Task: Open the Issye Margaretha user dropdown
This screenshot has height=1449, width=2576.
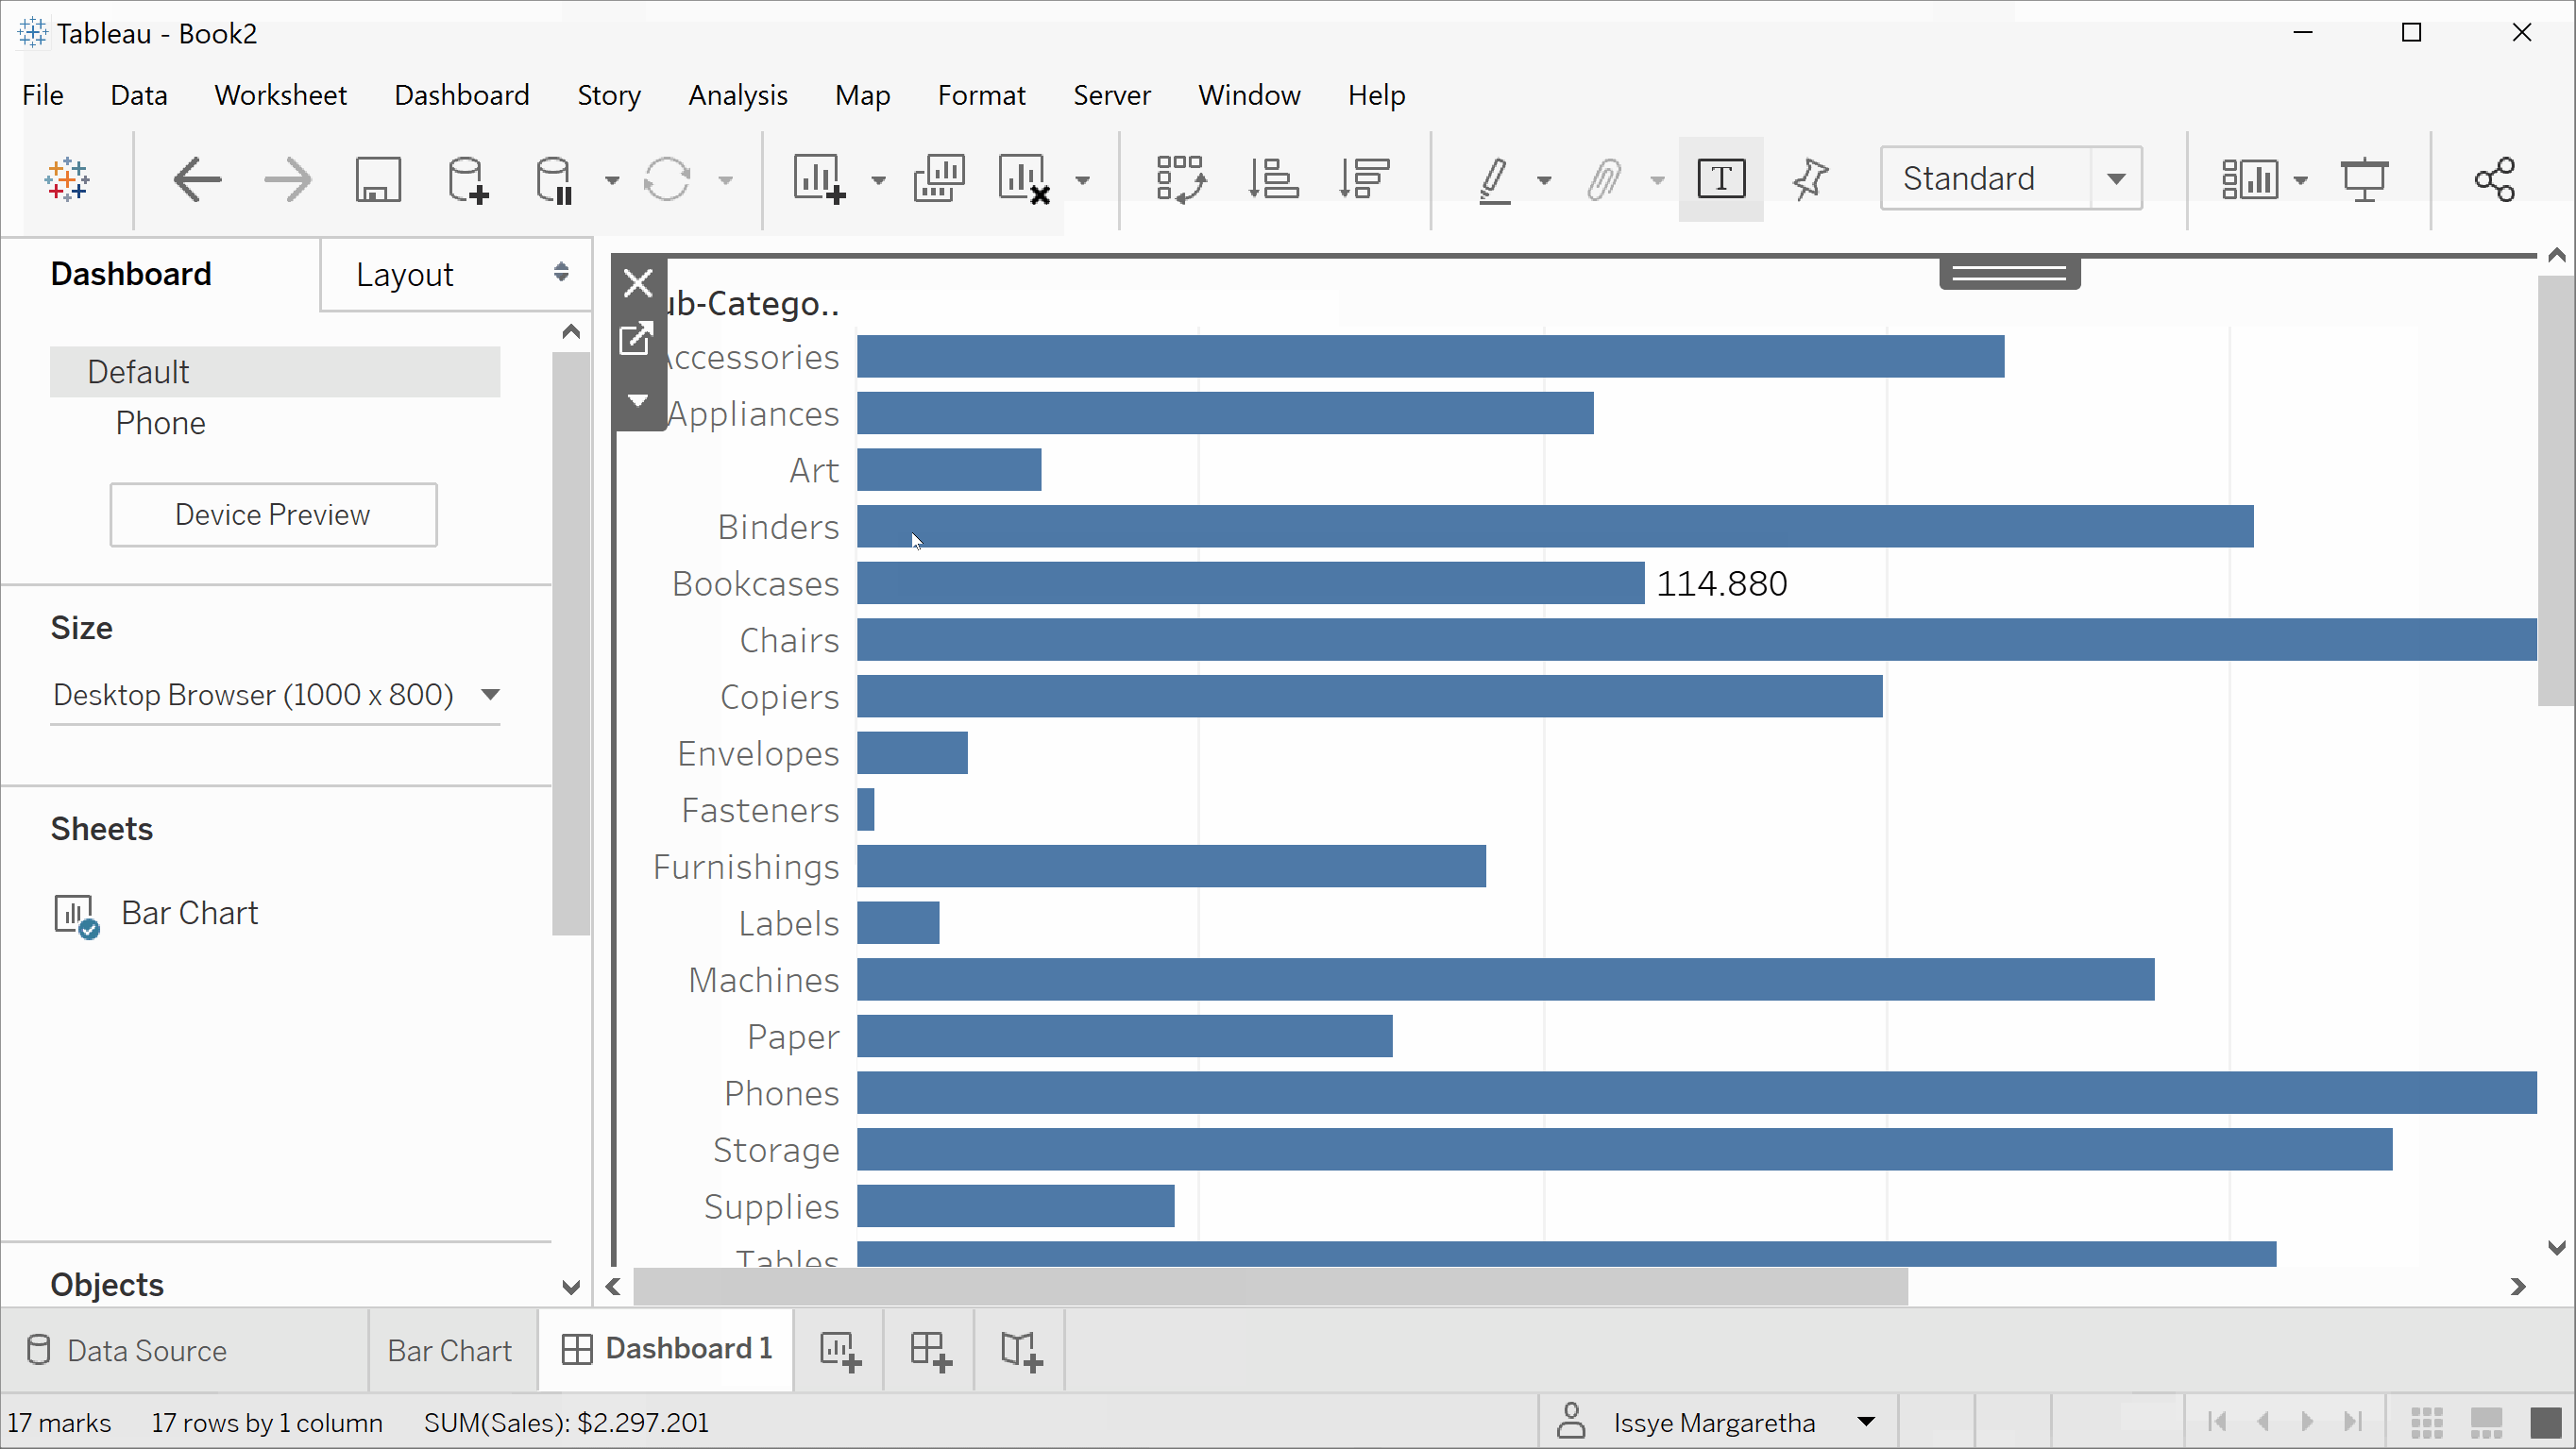Action: [x=1865, y=1421]
